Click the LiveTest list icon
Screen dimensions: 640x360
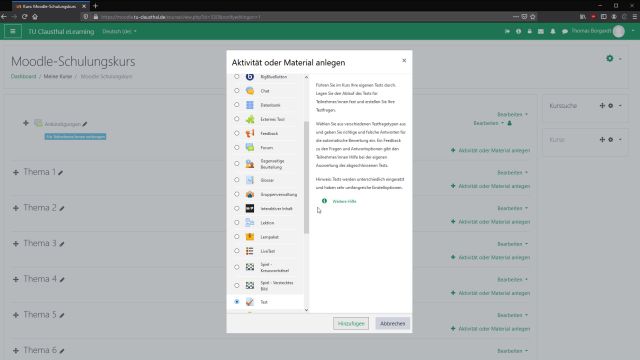[x=250, y=251]
